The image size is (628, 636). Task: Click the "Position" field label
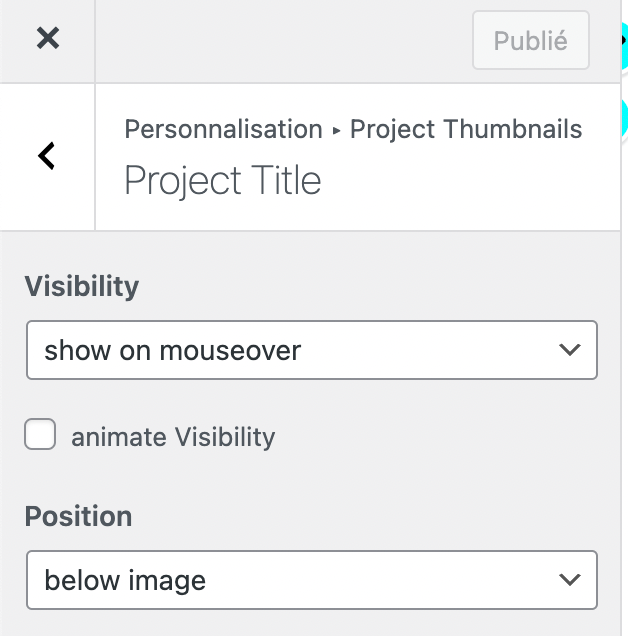pyautogui.click(x=78, y=516)
